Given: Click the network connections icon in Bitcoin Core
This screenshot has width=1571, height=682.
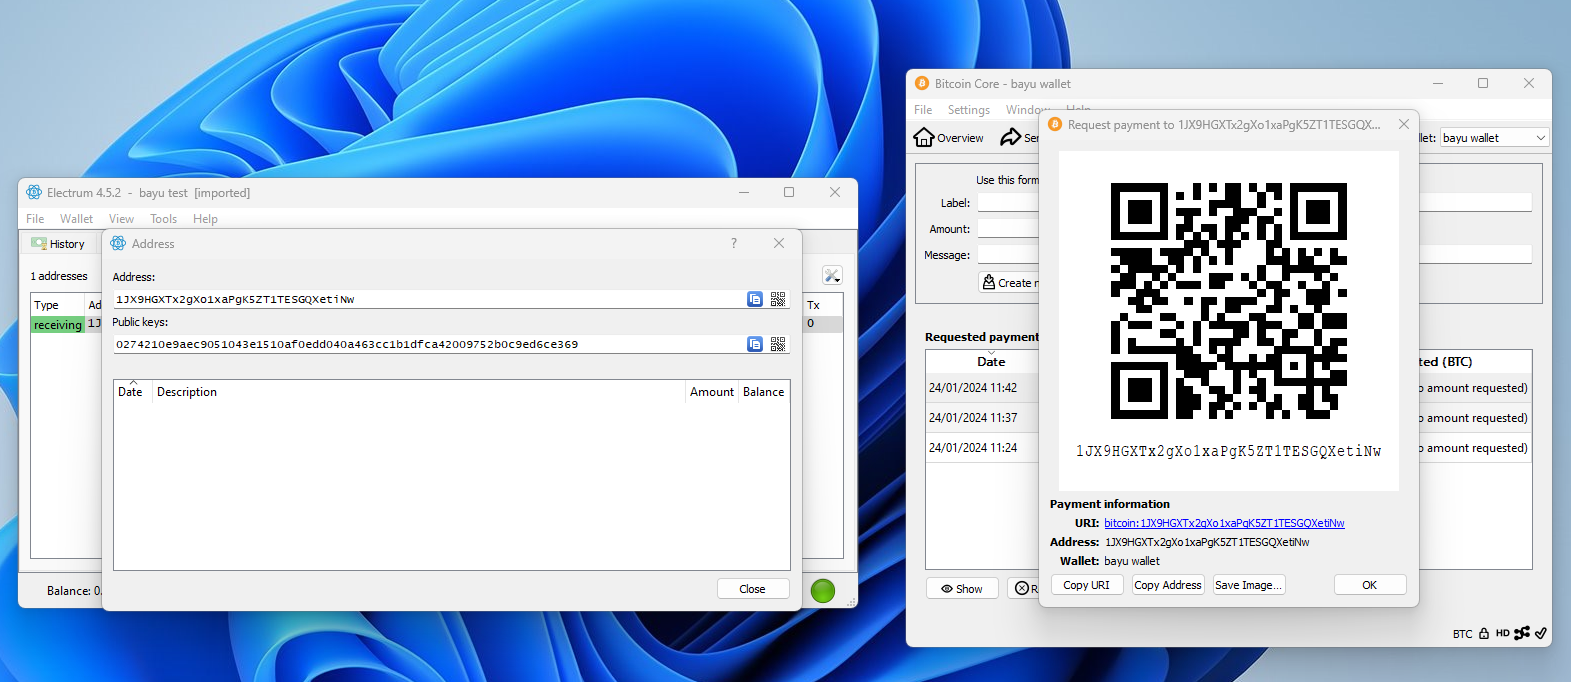Looking at the screenshot, I should 1522,633.
